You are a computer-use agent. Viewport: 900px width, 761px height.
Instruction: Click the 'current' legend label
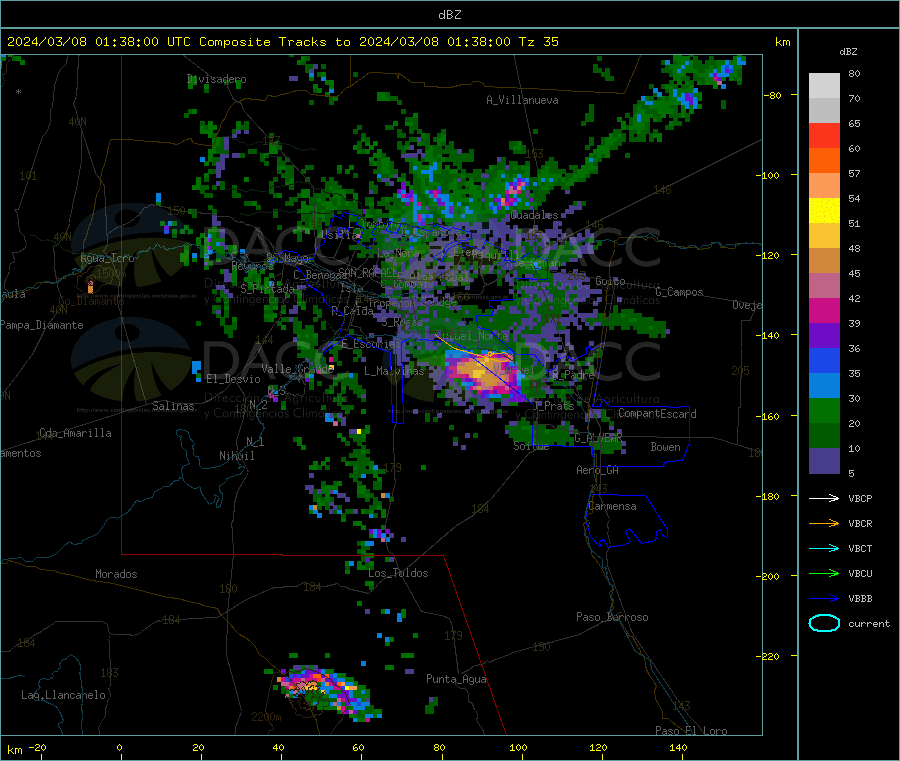pos(868,623)
